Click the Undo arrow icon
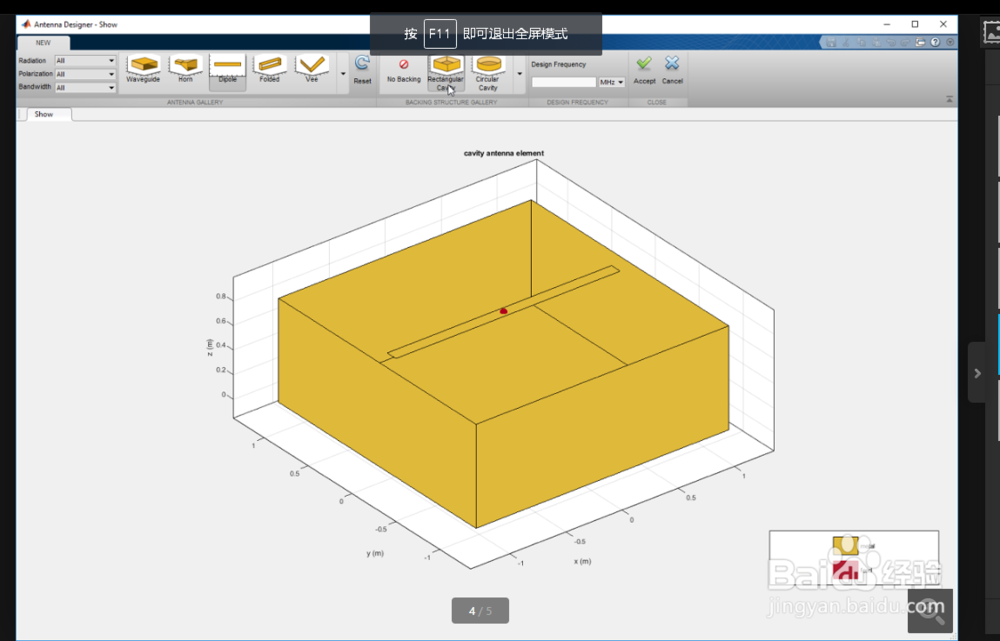Screen dimensions: 1000x641 891,42
